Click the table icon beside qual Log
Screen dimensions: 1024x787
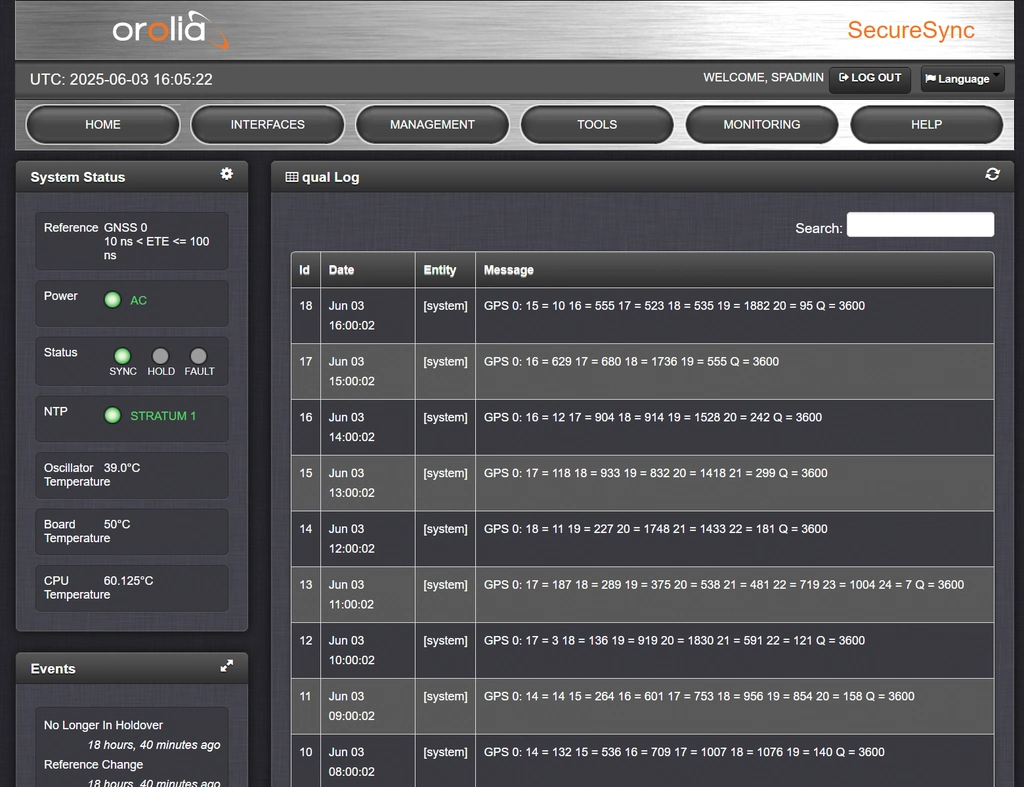coord(291,177)
